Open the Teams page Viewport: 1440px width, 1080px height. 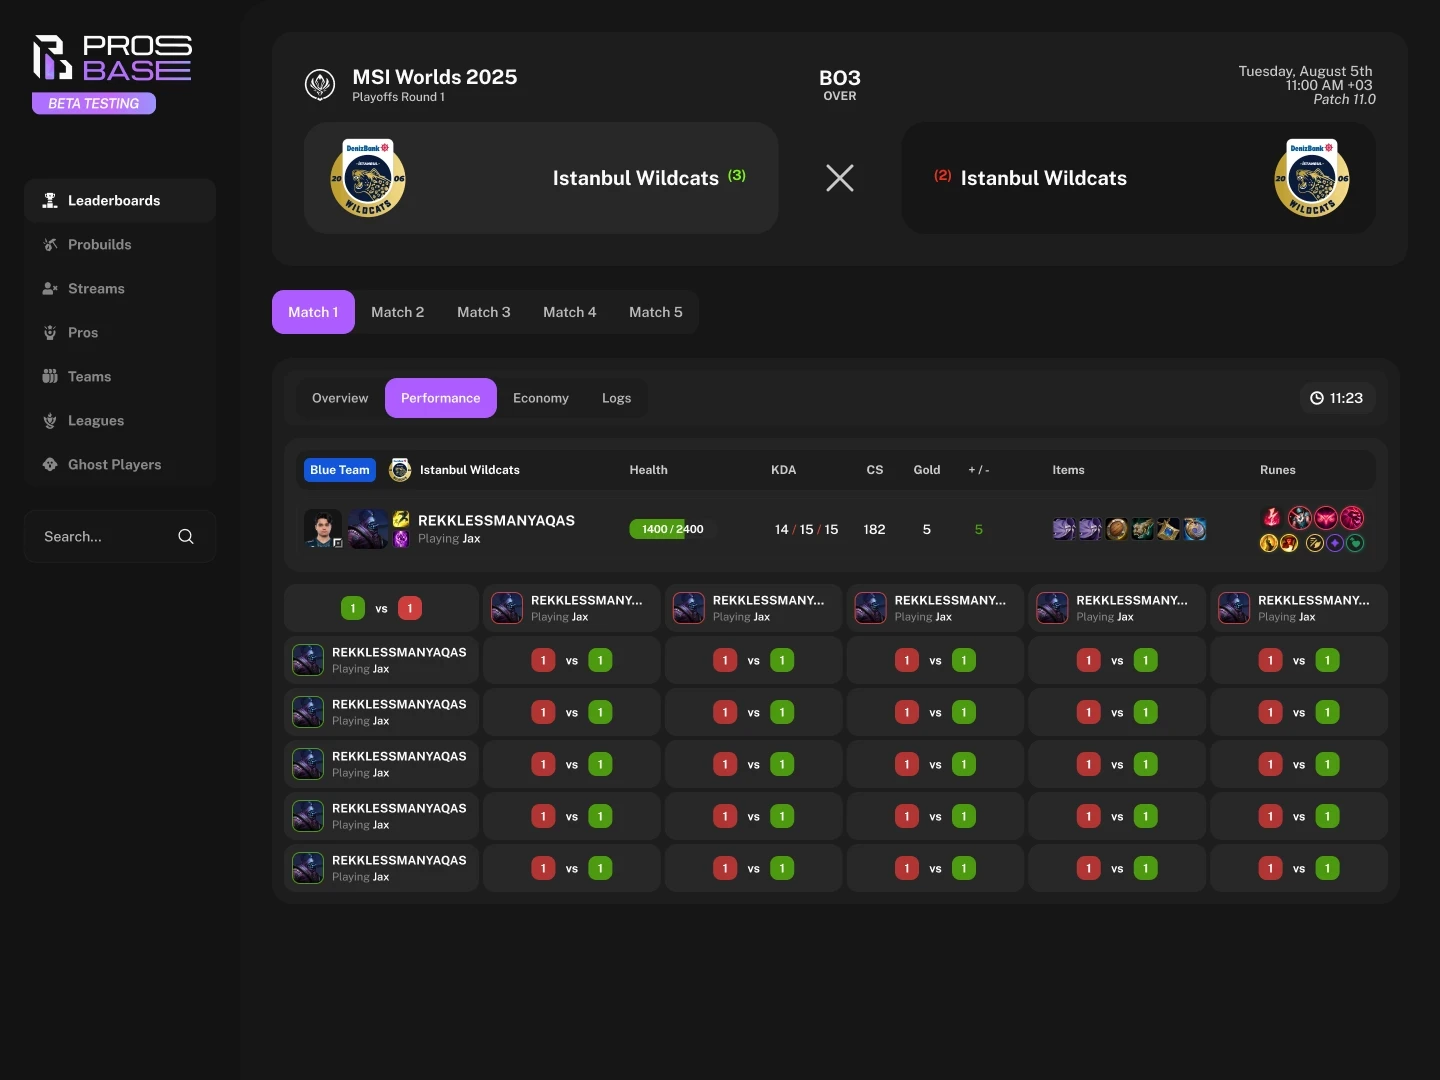click(x=120, y=376)
